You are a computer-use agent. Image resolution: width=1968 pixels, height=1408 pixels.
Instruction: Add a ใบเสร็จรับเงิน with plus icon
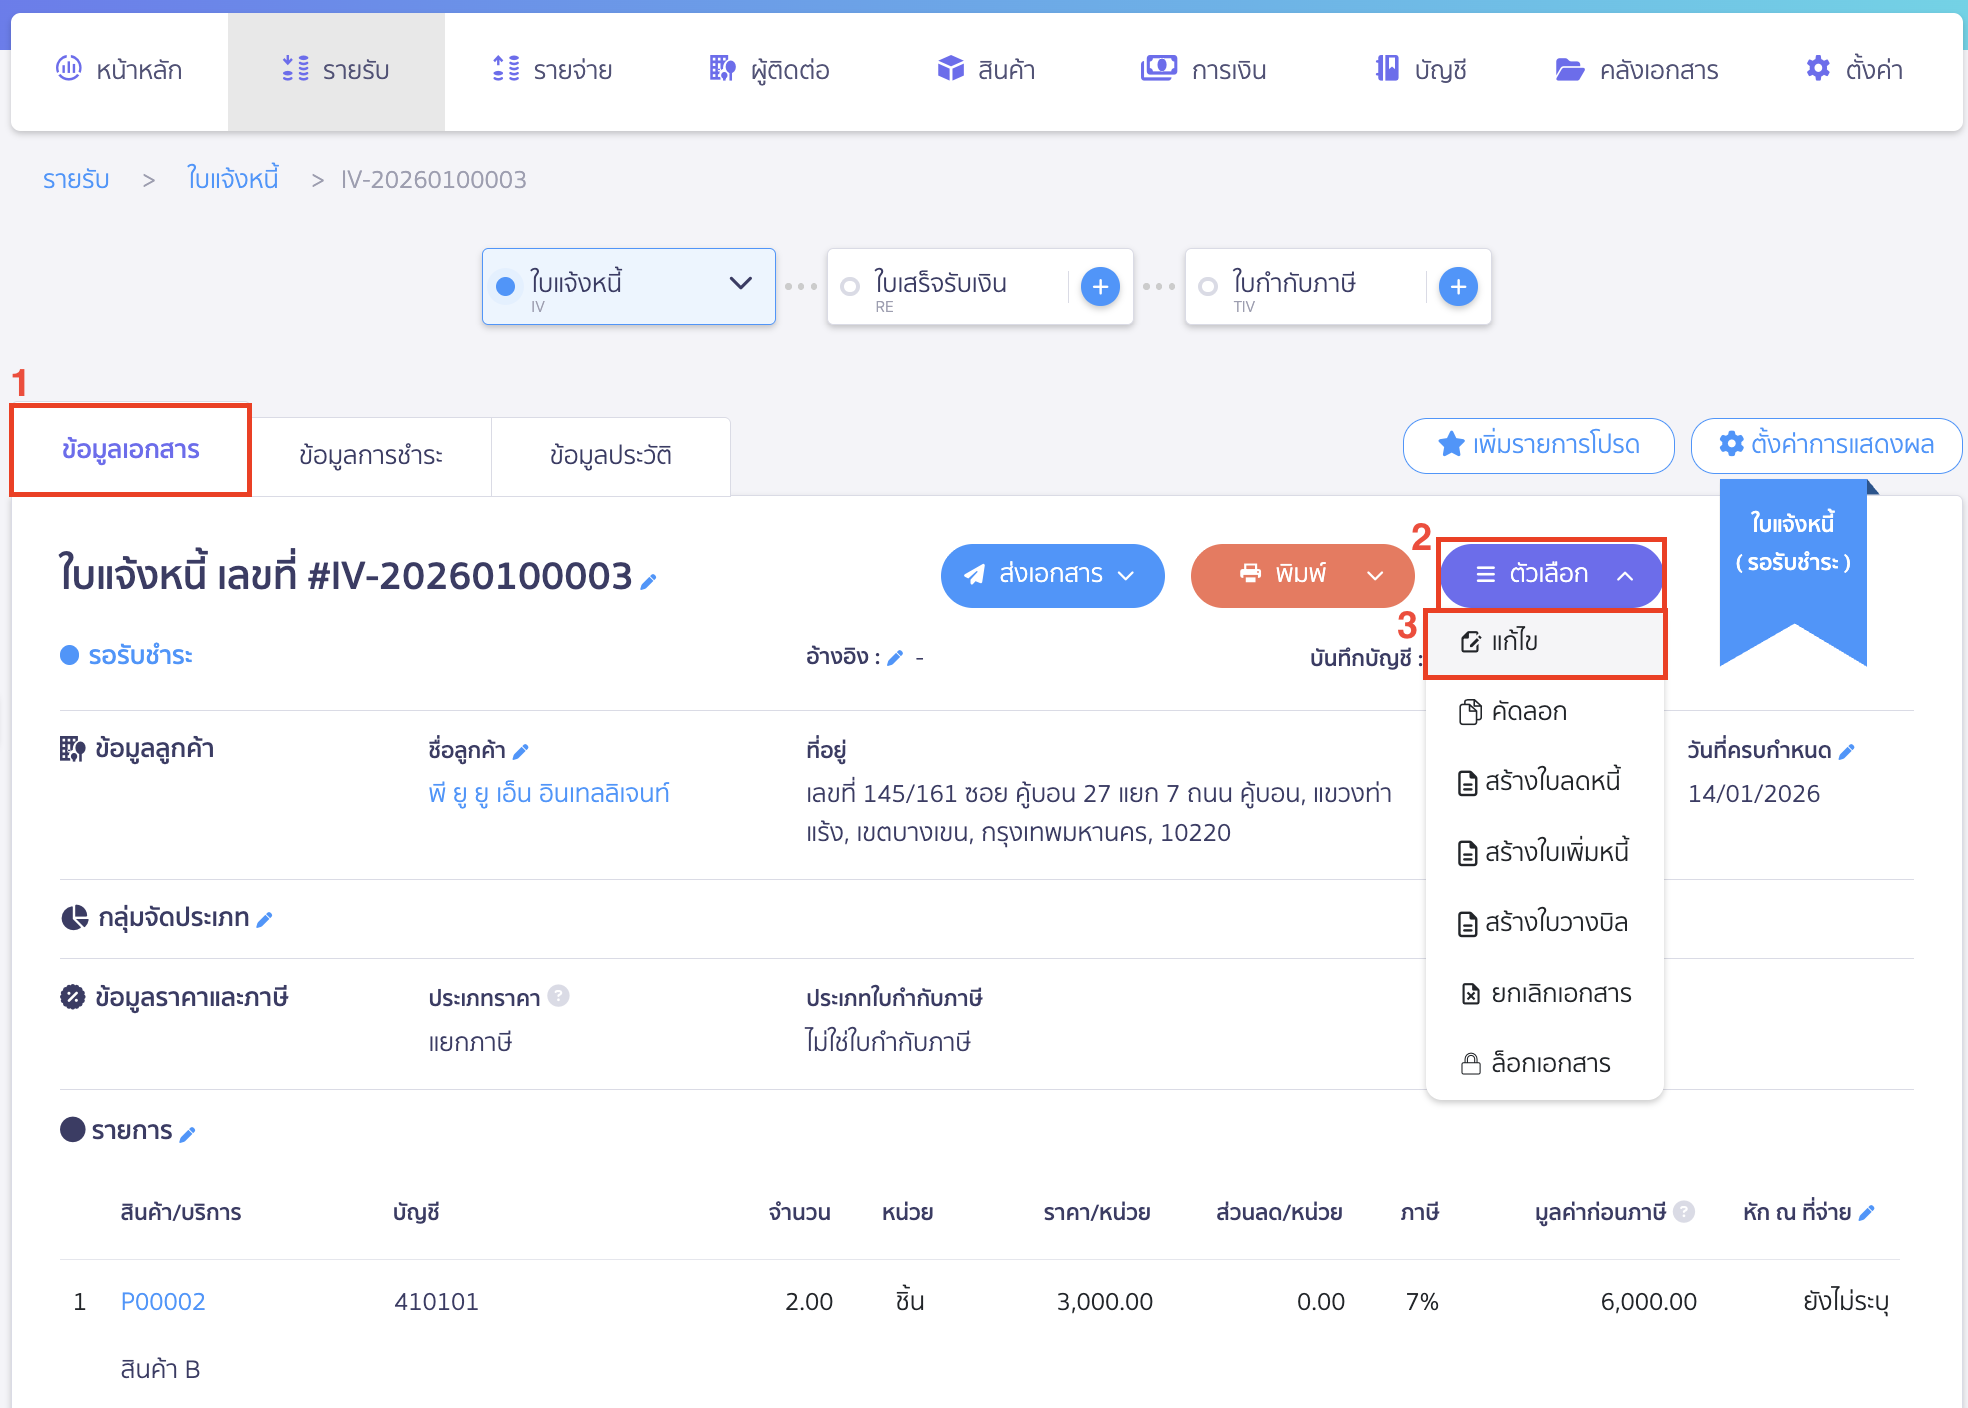tap(1100, 287)
